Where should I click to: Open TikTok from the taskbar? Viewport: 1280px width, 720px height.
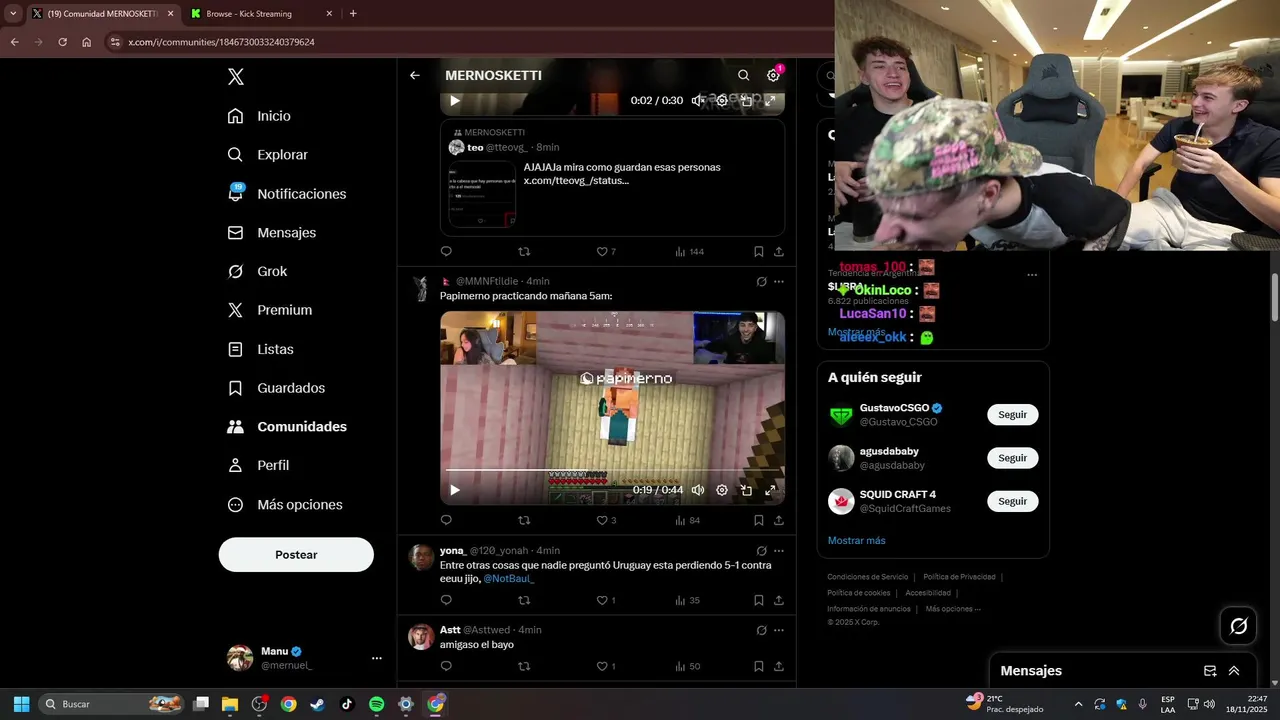[347, 704]
